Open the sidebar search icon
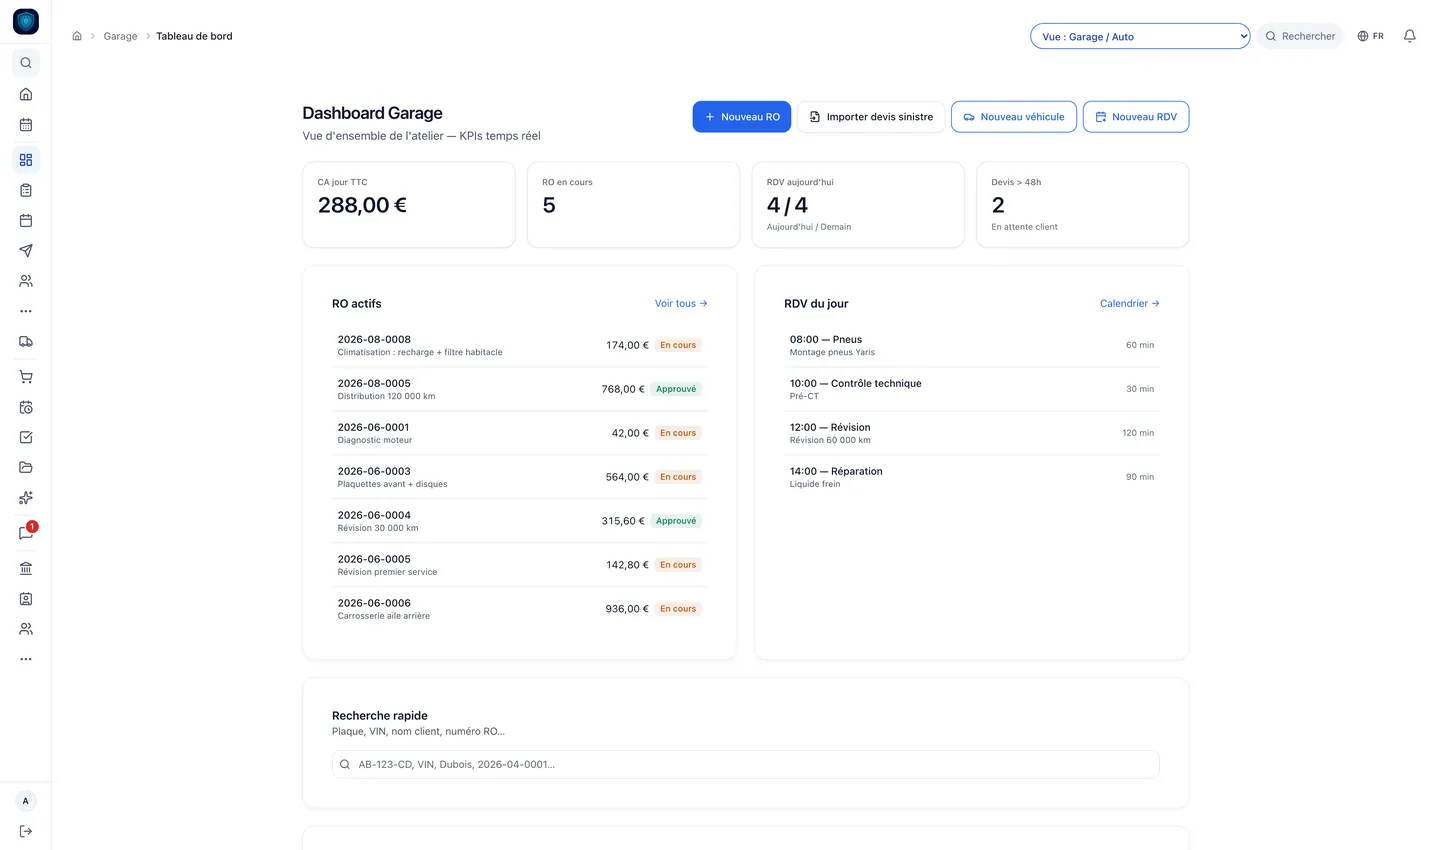Viewport: 1440px width, 850px height. click(x=26, y=63)
